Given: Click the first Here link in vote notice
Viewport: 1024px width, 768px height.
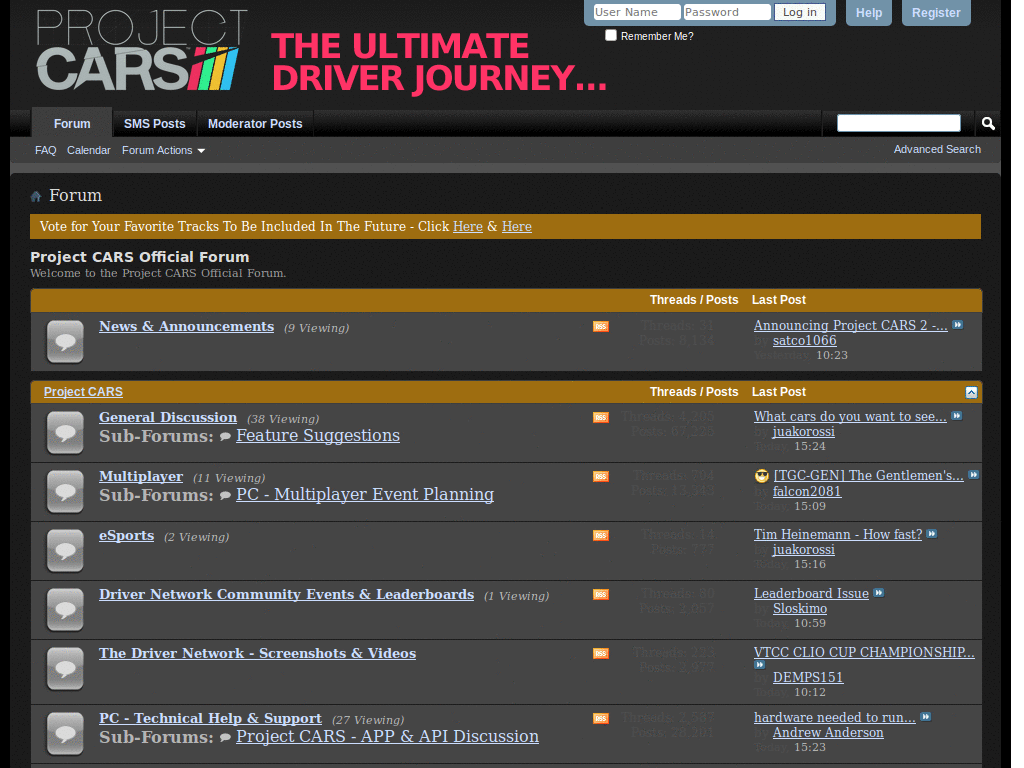Looking at the screenshot, I should pyautogui.click(x=468, y=227).
